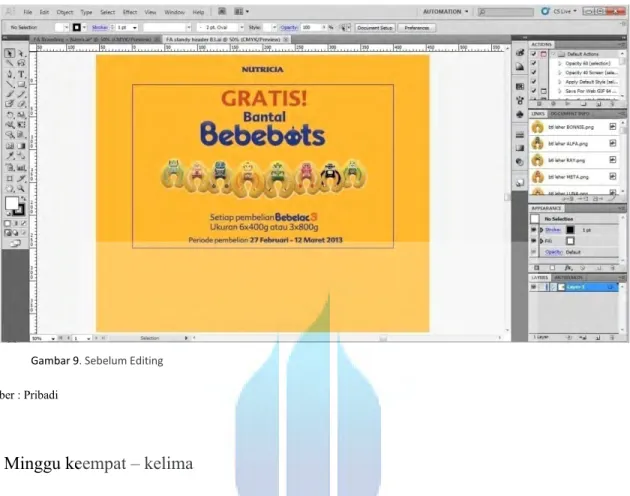Open the Object menu
Viewport: 630px width, 496px height.
coord(65,12)
